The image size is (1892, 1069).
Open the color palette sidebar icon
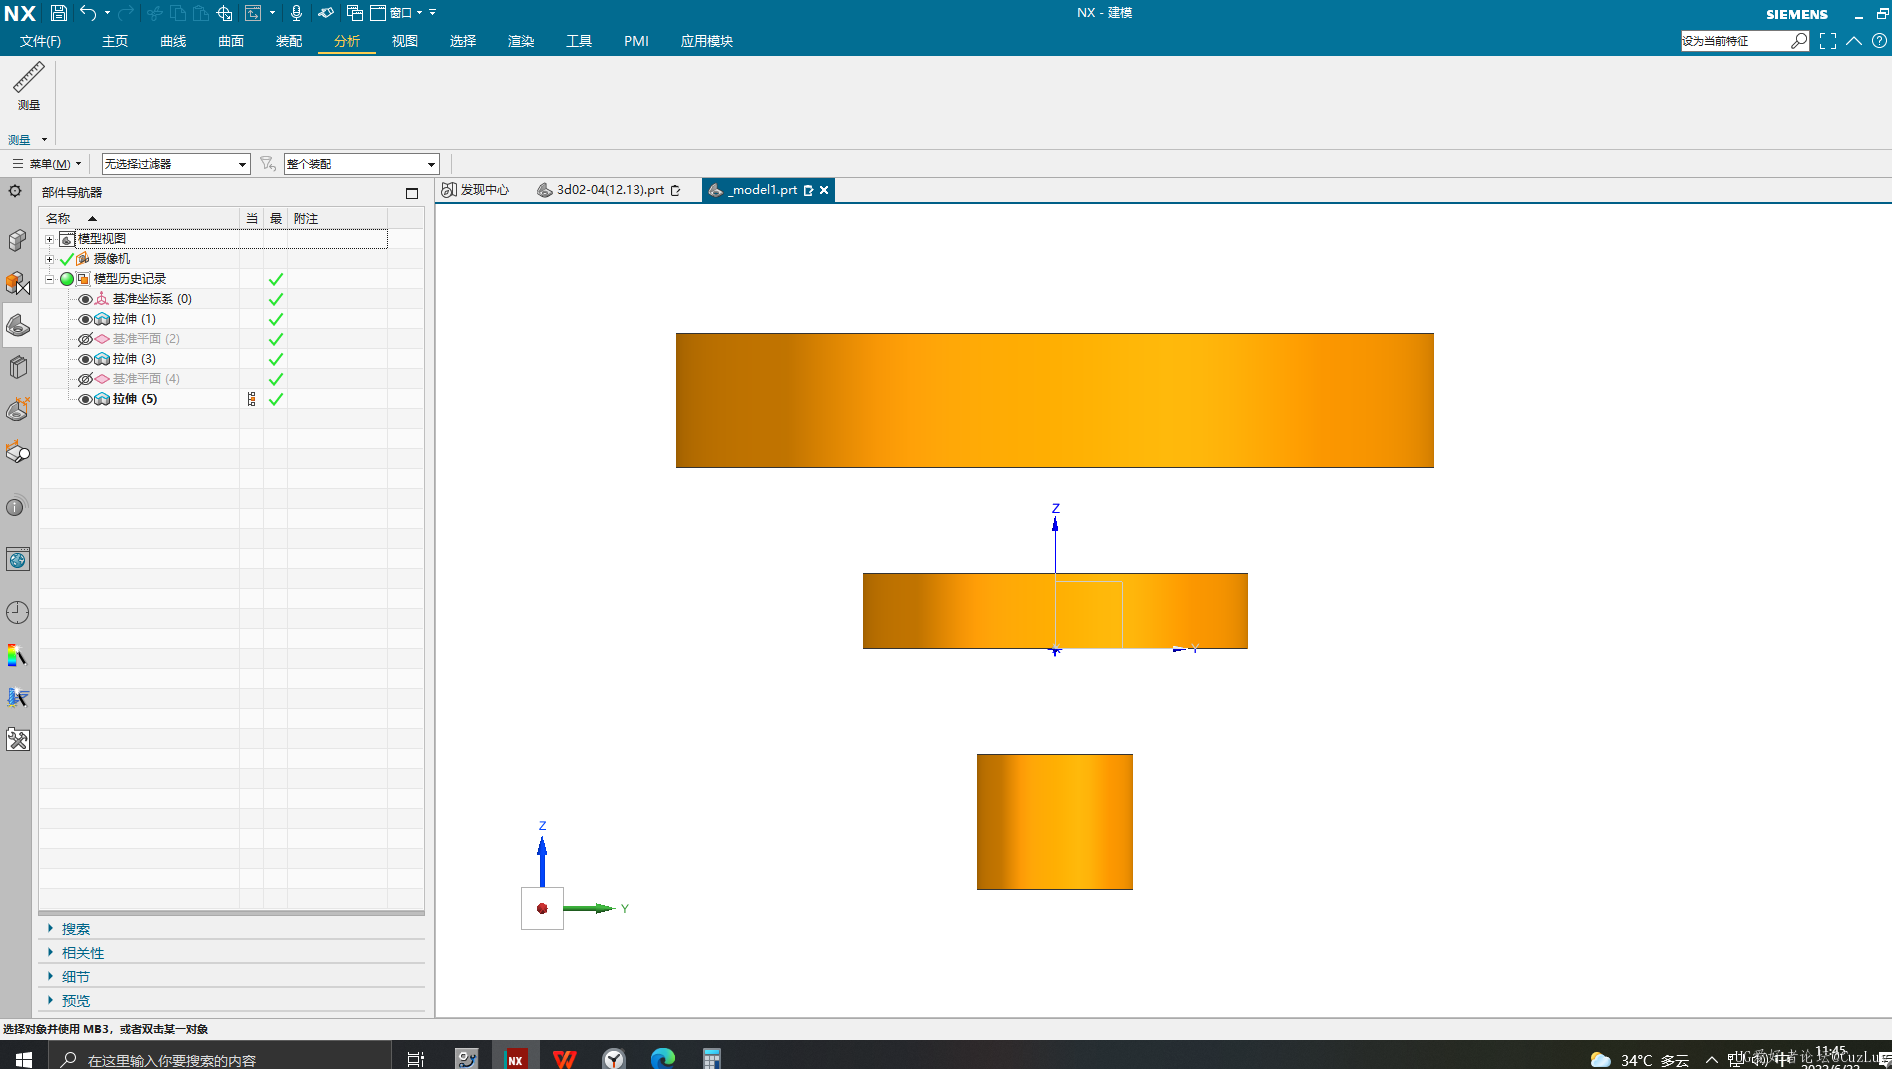point(17,655)
